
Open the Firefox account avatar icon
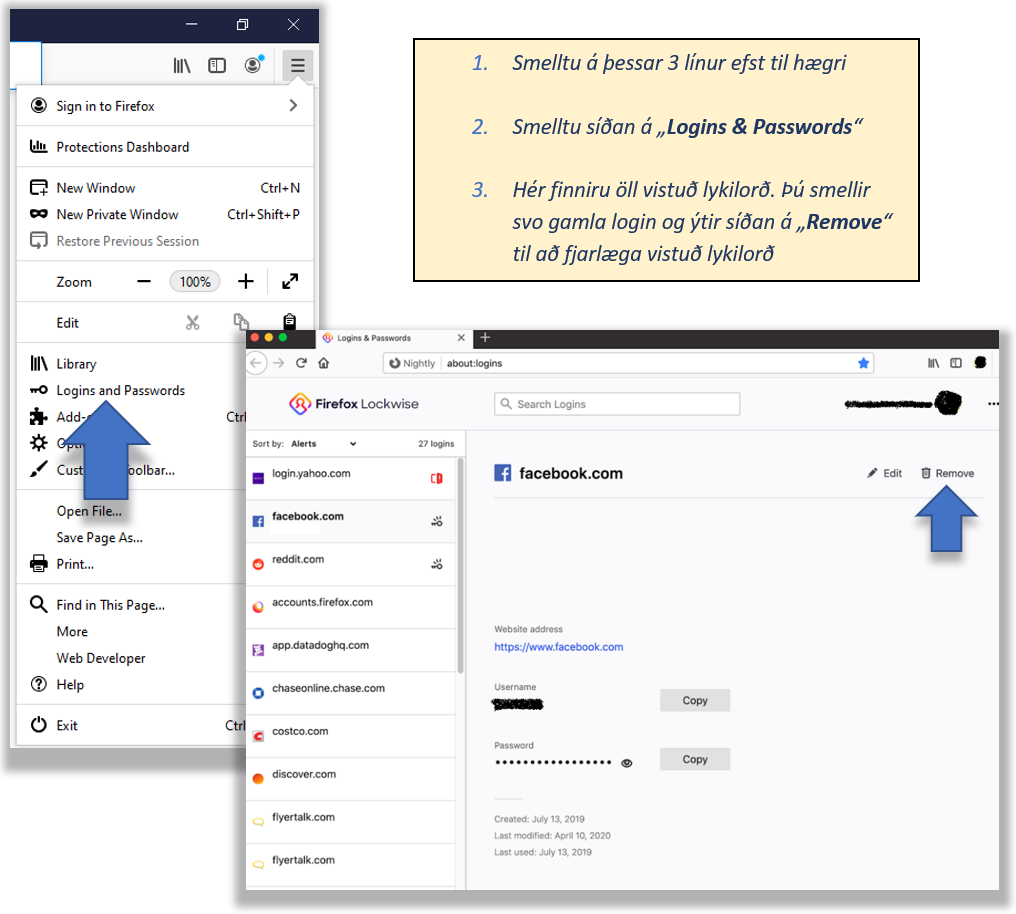[253, 66]
